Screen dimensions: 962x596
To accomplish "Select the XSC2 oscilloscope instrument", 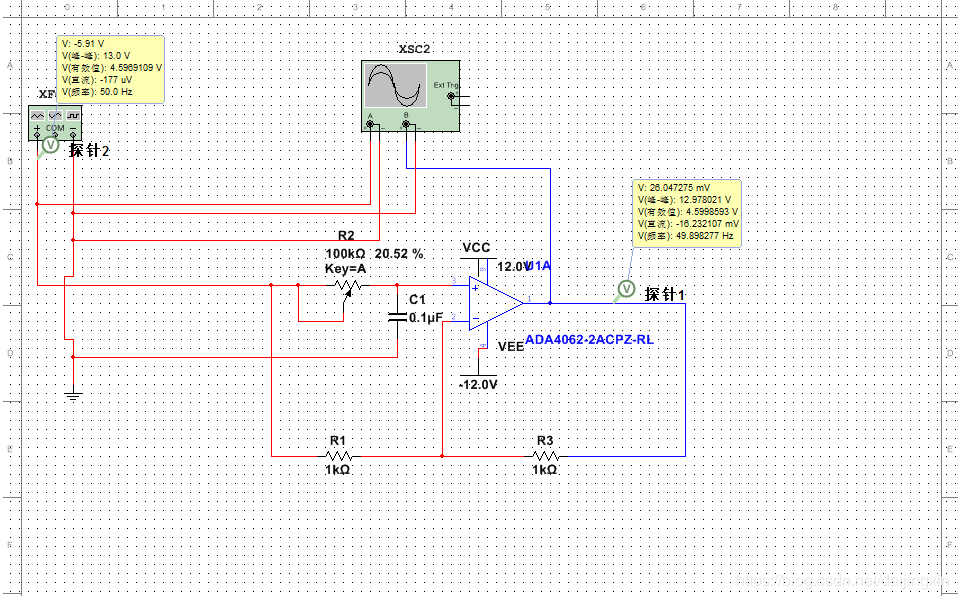I will (410, 96).
